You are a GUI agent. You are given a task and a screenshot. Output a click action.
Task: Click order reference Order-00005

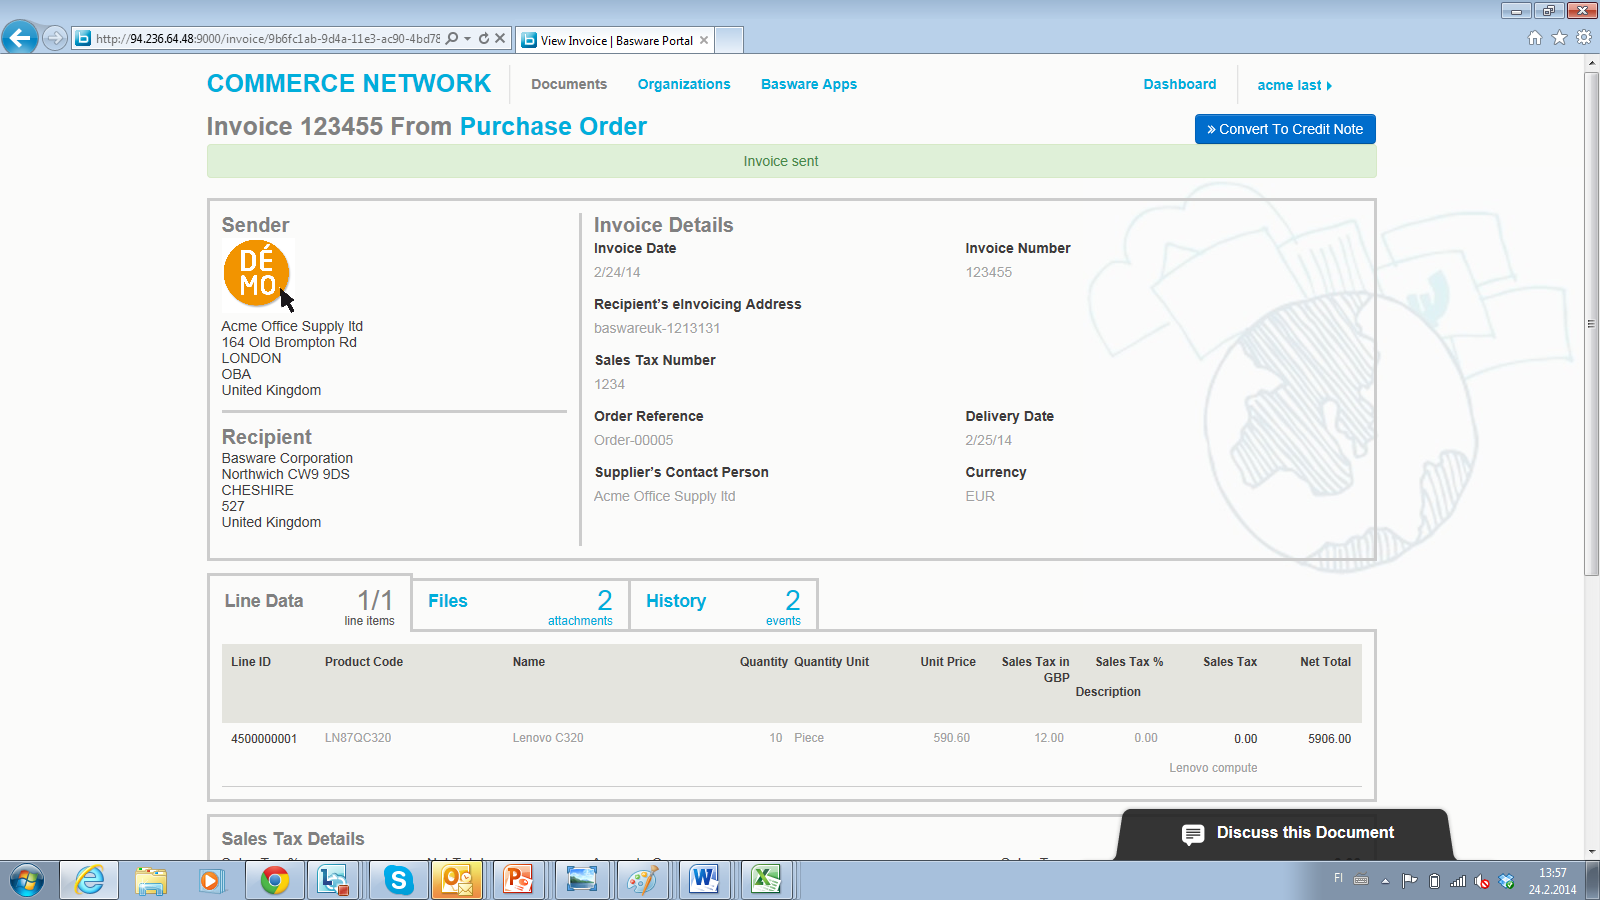click(633, 440)
